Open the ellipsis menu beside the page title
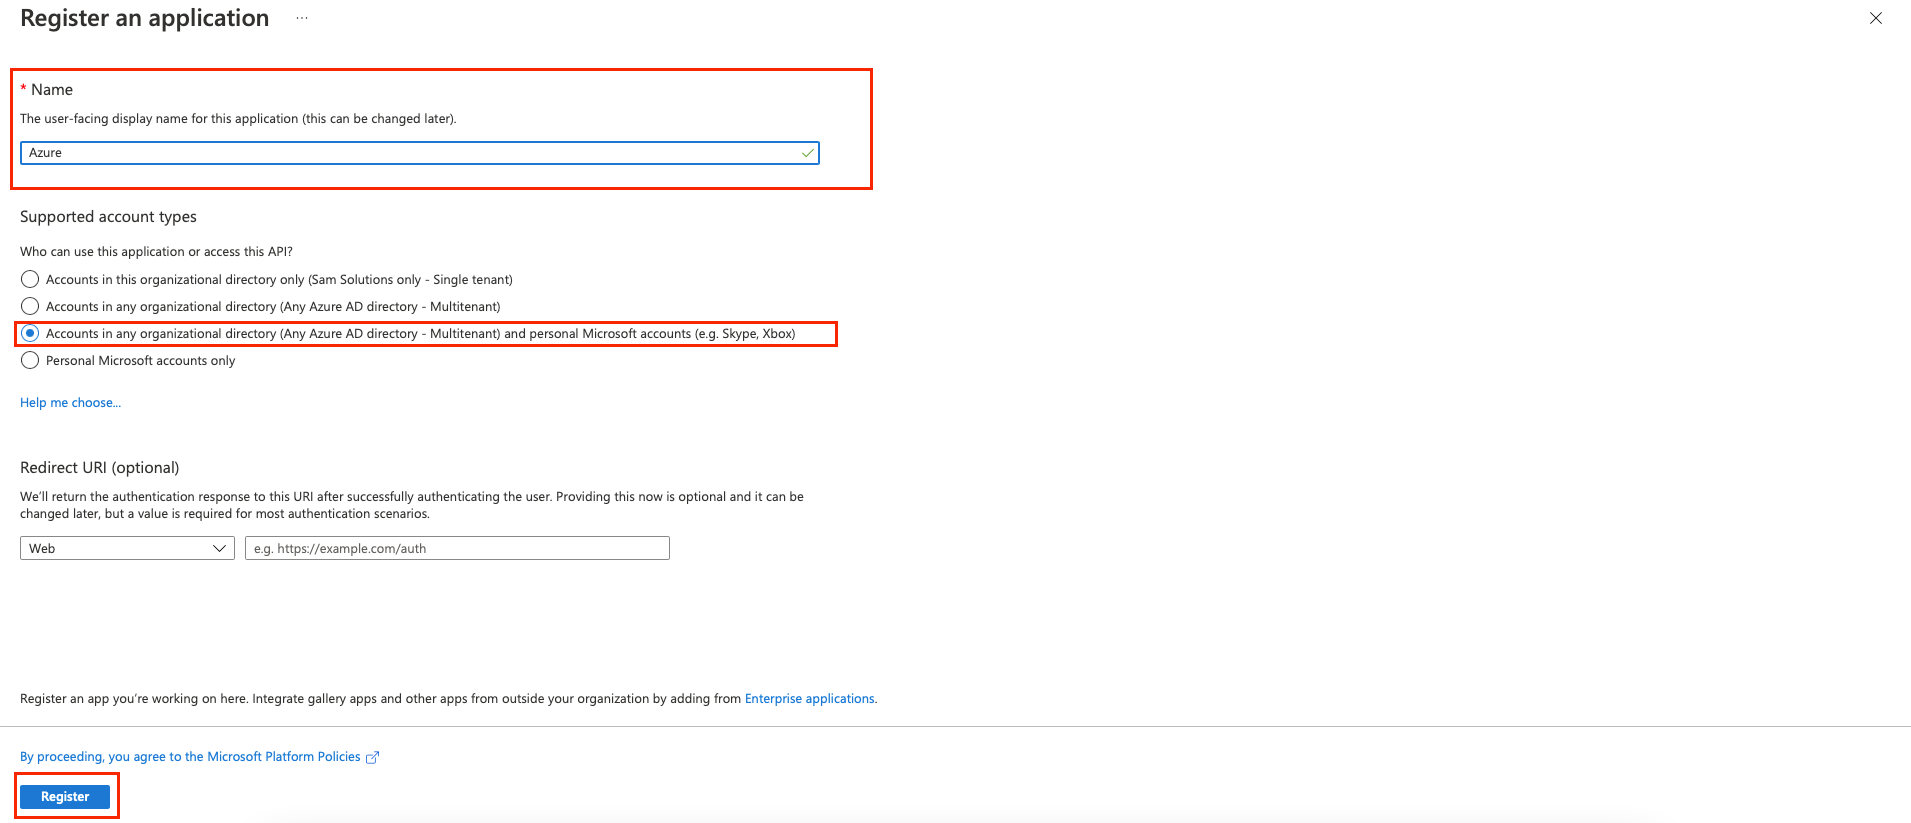 302,19
